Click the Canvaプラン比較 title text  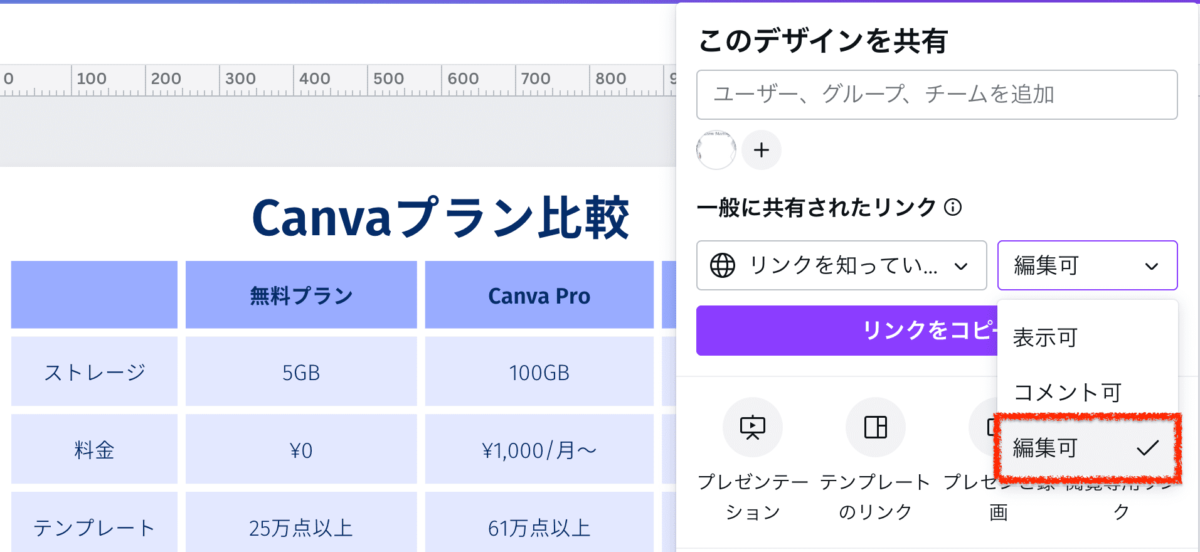pos(440,216)
